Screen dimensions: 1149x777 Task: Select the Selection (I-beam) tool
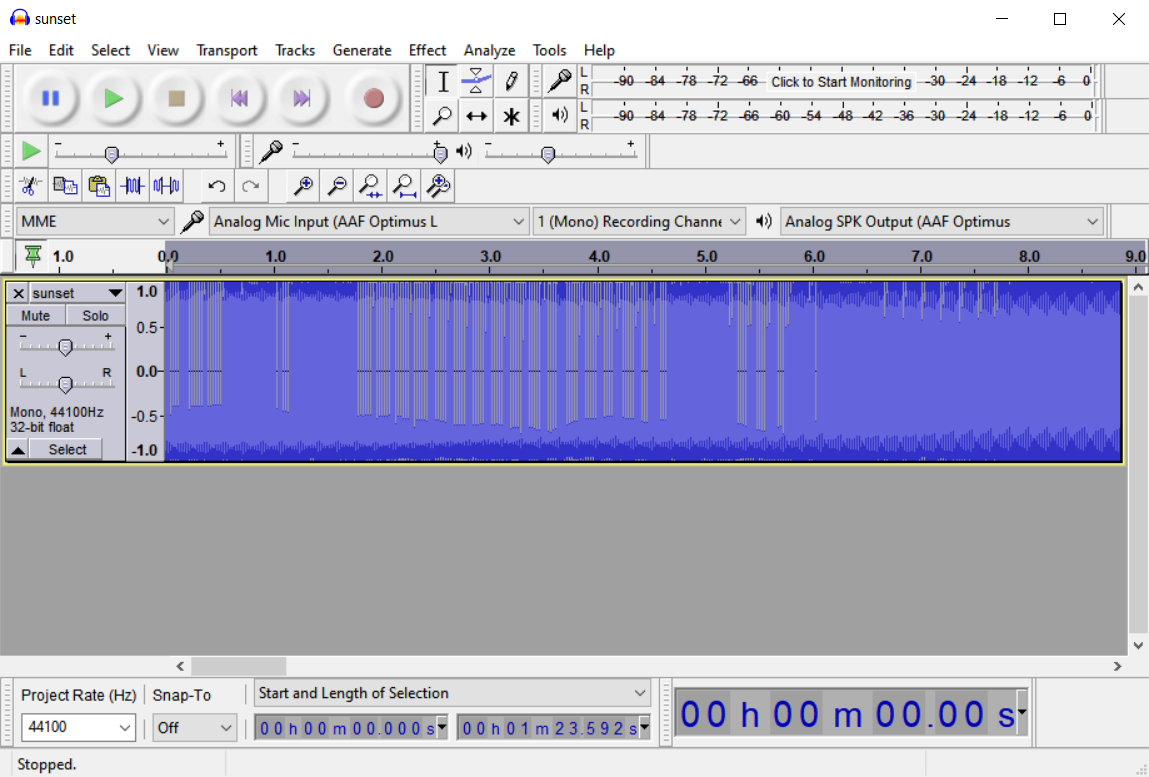[443, 81]
